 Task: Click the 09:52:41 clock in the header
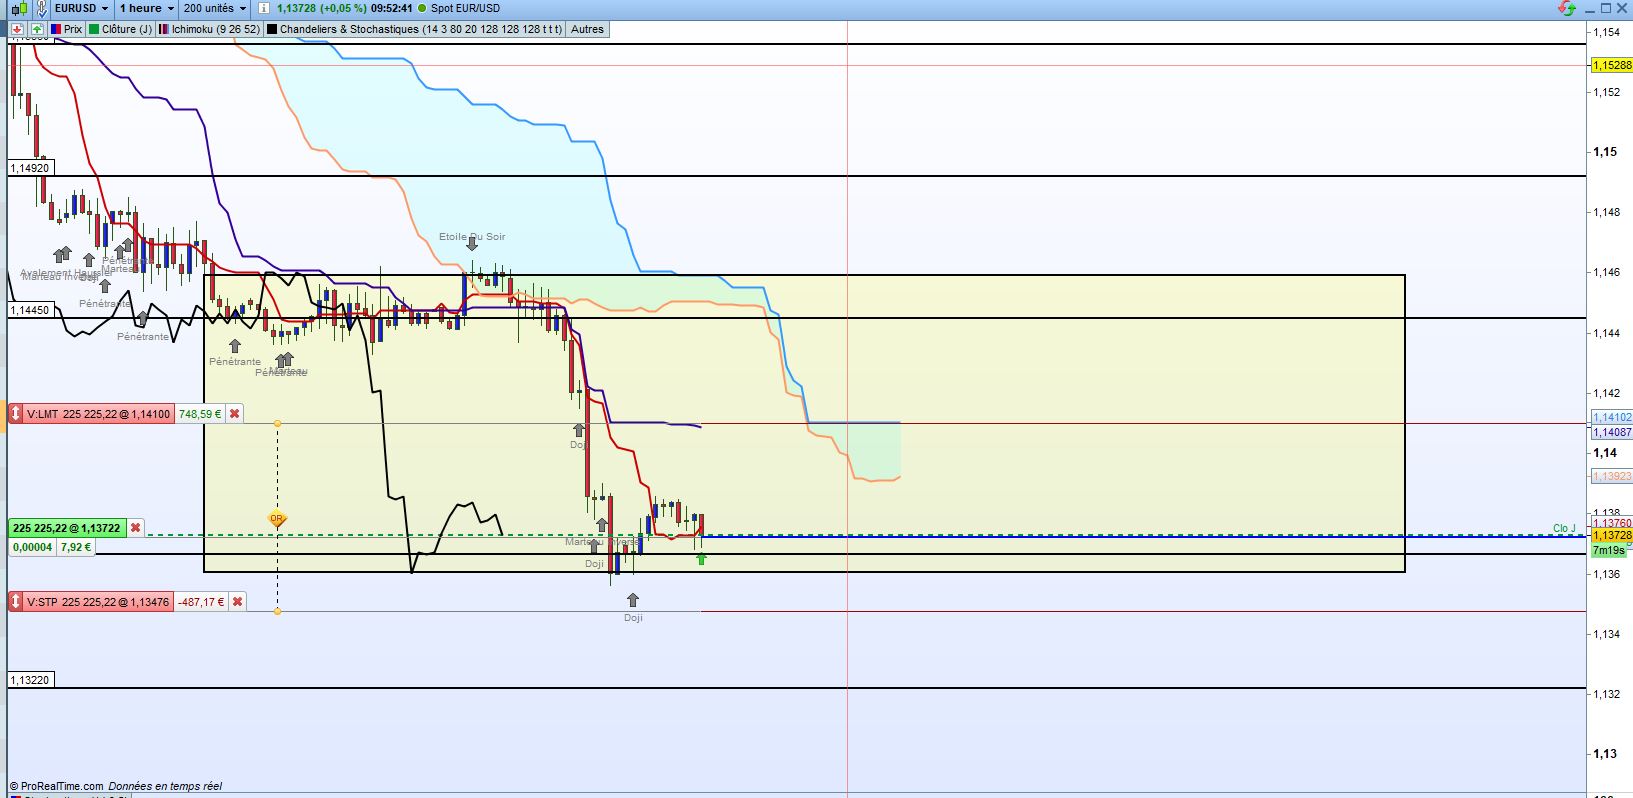(x=391, y=8)
